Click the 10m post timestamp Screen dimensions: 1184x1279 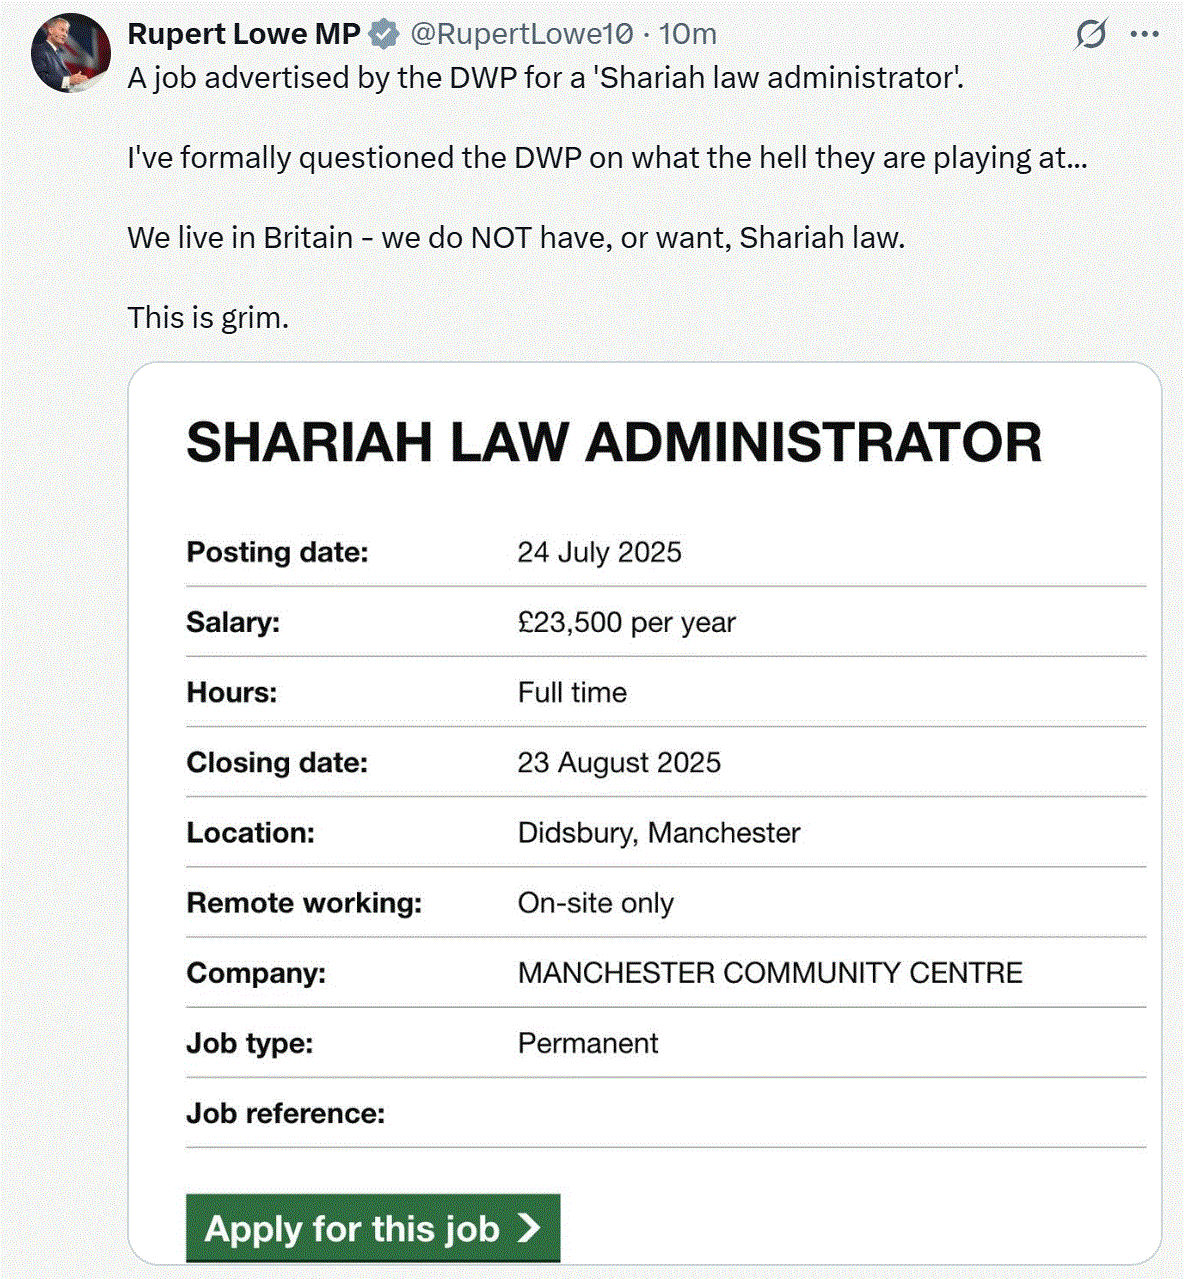pyautogui.click(x=687, y=34)
